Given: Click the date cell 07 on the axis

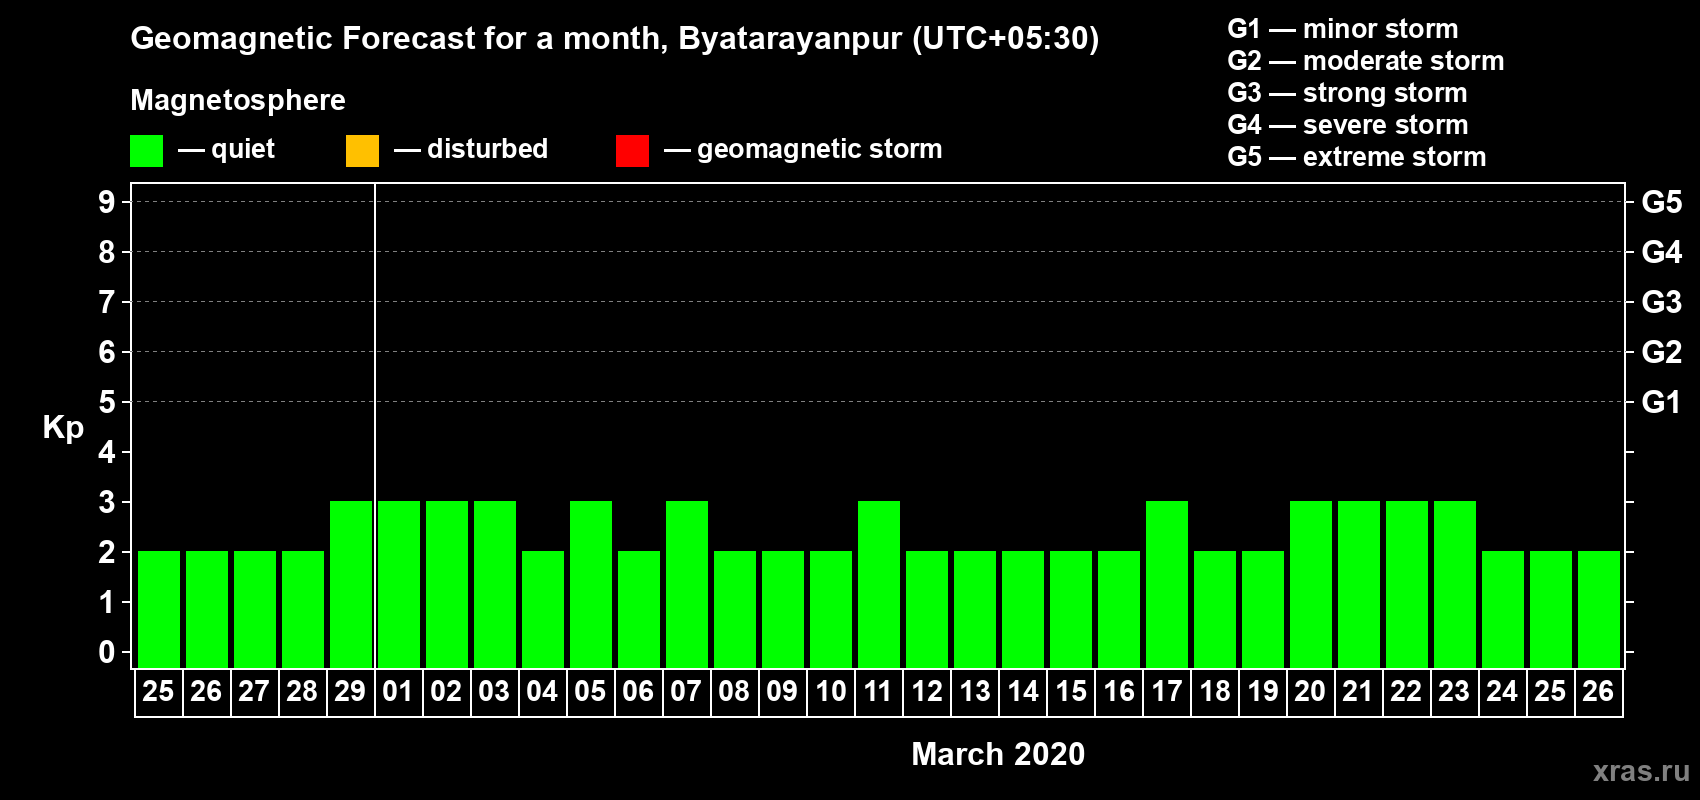Looking at the screenshot, I should [x=686, y=692].
